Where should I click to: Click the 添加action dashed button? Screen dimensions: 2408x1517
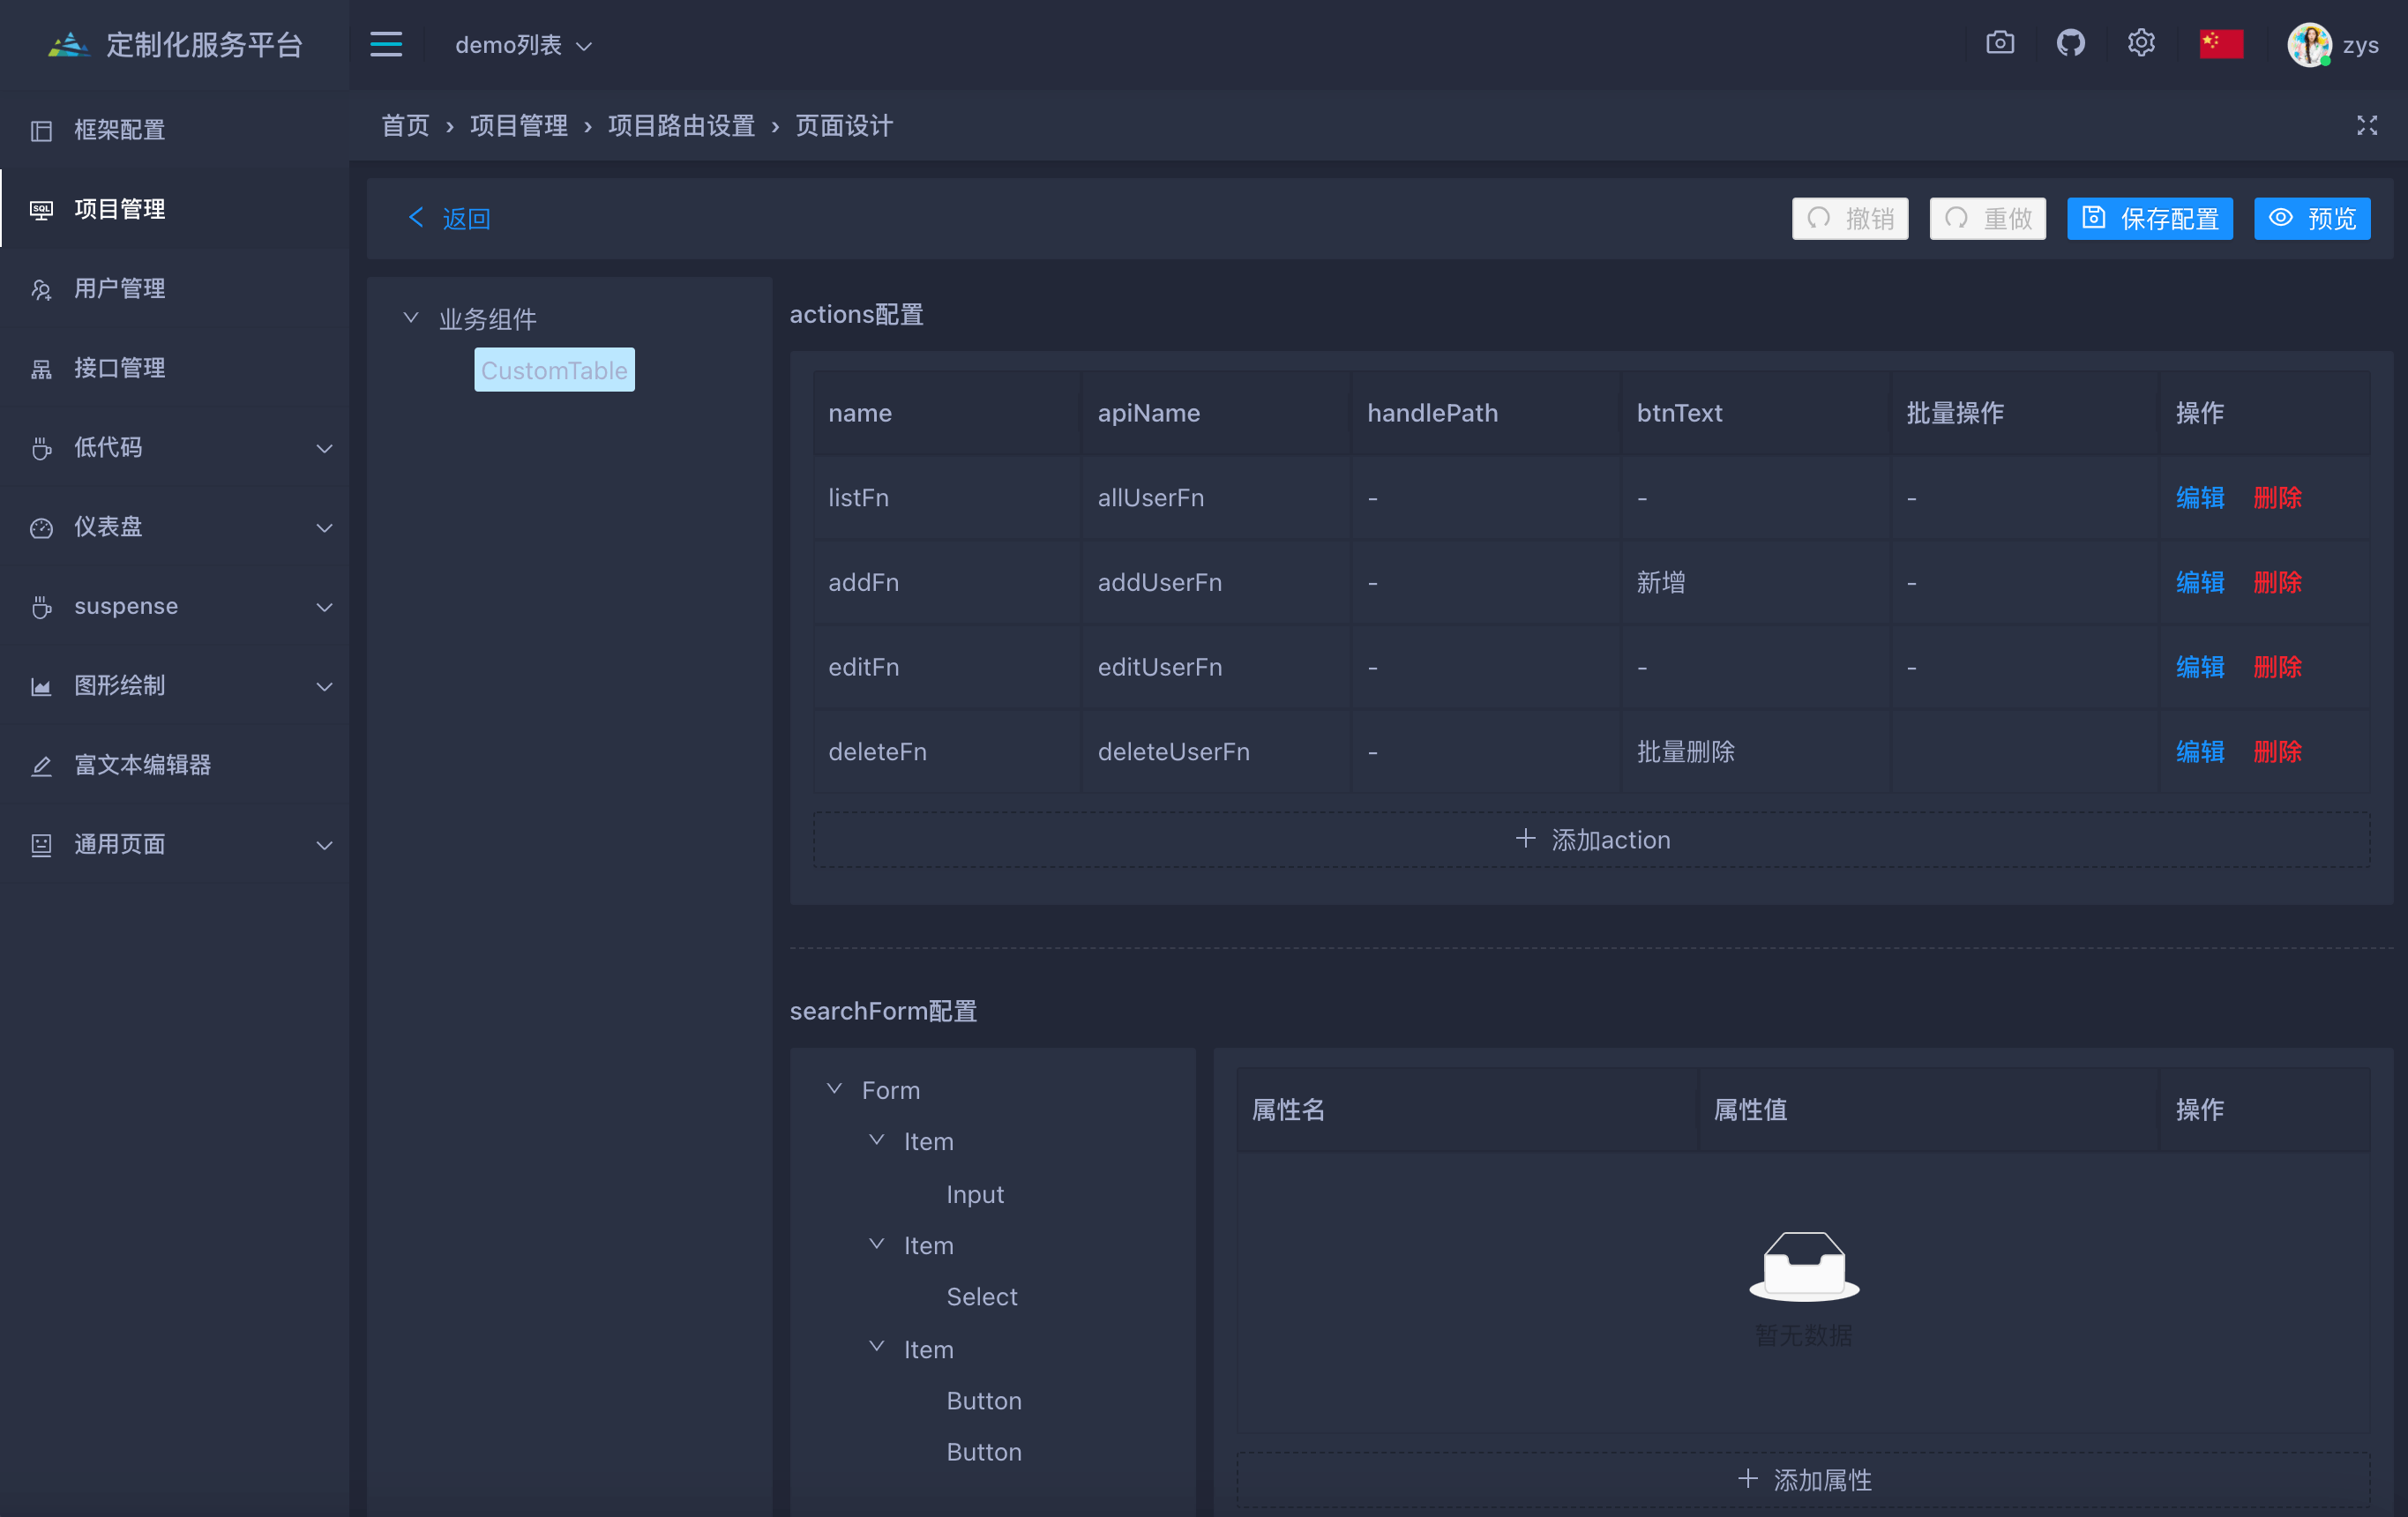pos(1591,840)
